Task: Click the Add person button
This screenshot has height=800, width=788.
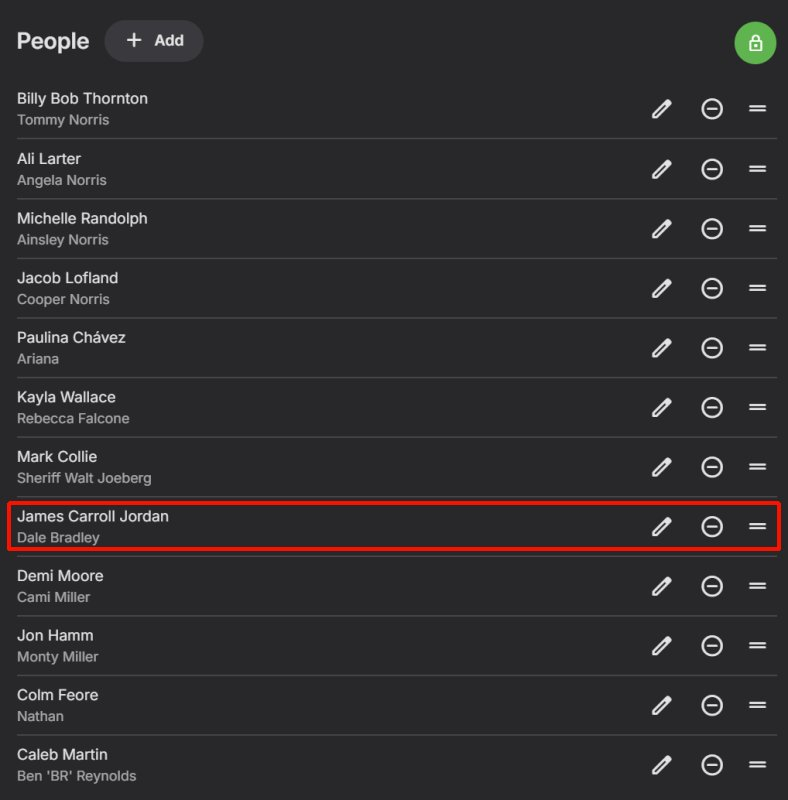Action: [x=154, y=41]
